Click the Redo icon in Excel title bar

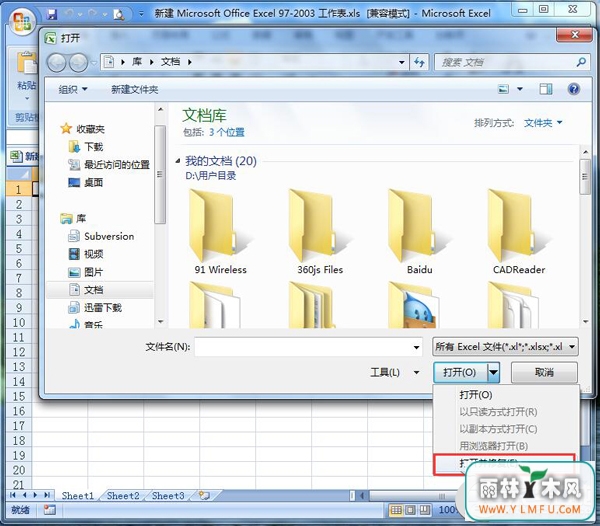point(93,14)
